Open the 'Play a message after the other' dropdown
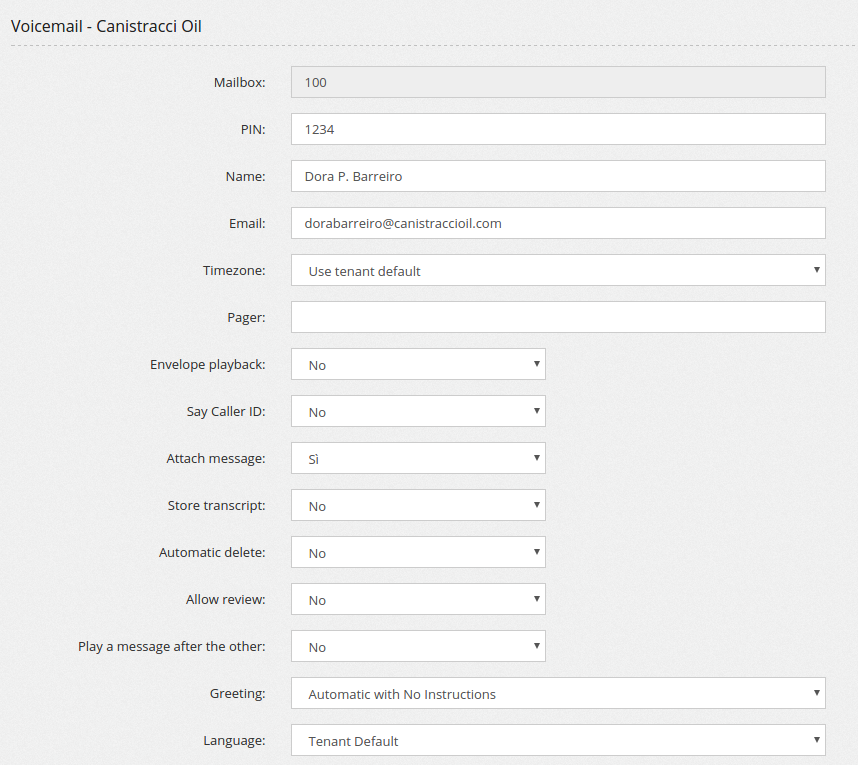 (418, 646)
